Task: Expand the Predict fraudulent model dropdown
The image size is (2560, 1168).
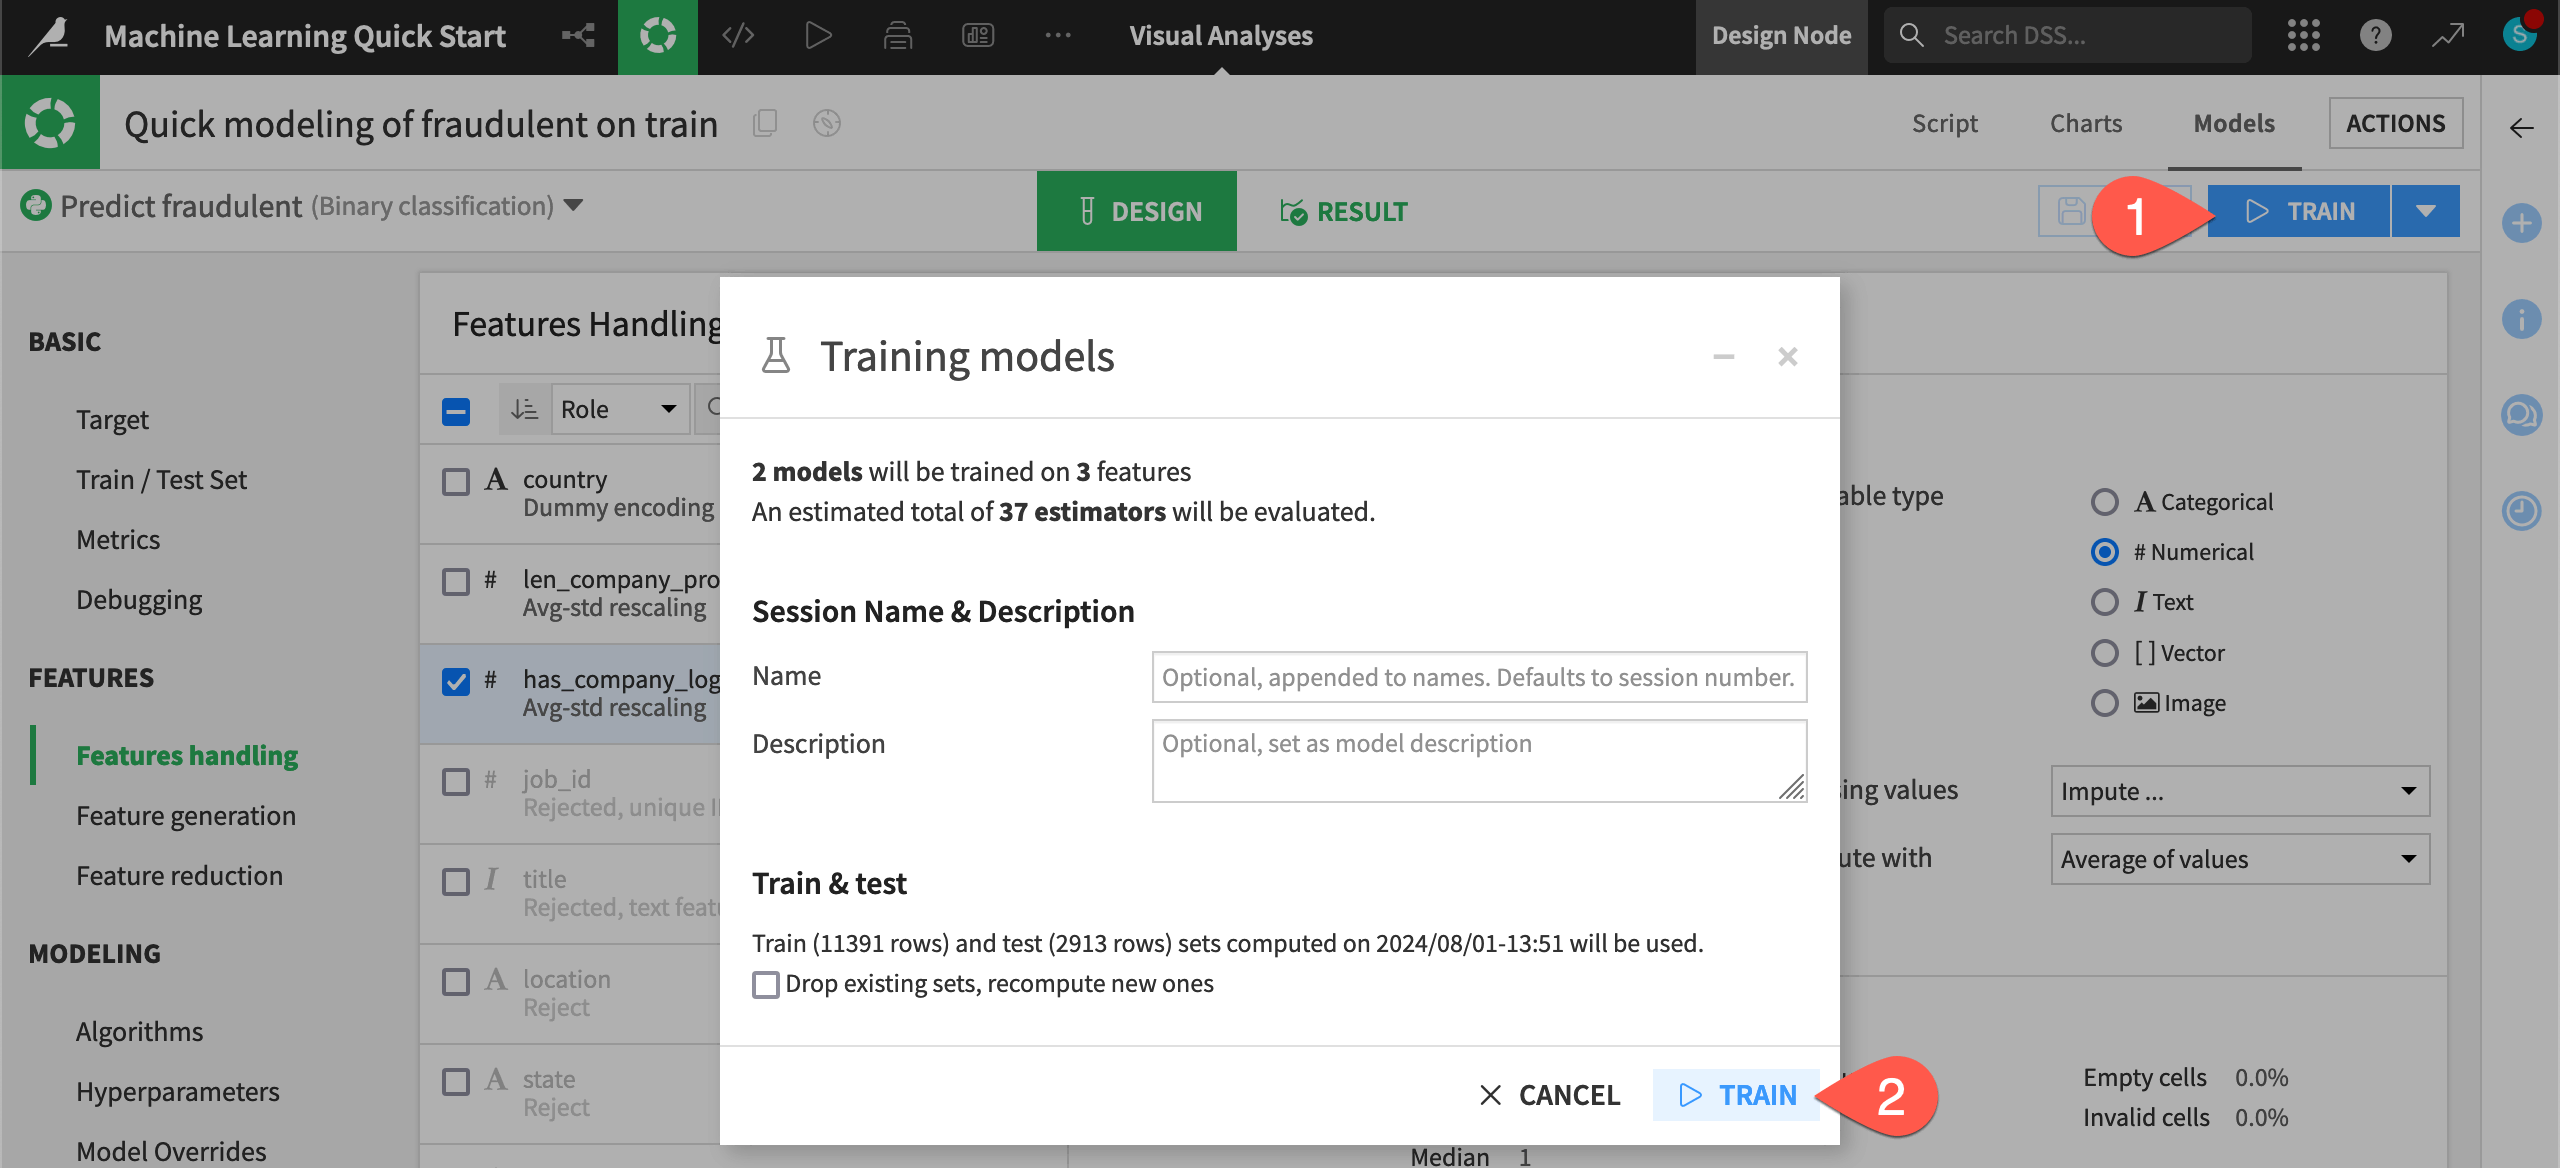Action: tap(573, 206)
